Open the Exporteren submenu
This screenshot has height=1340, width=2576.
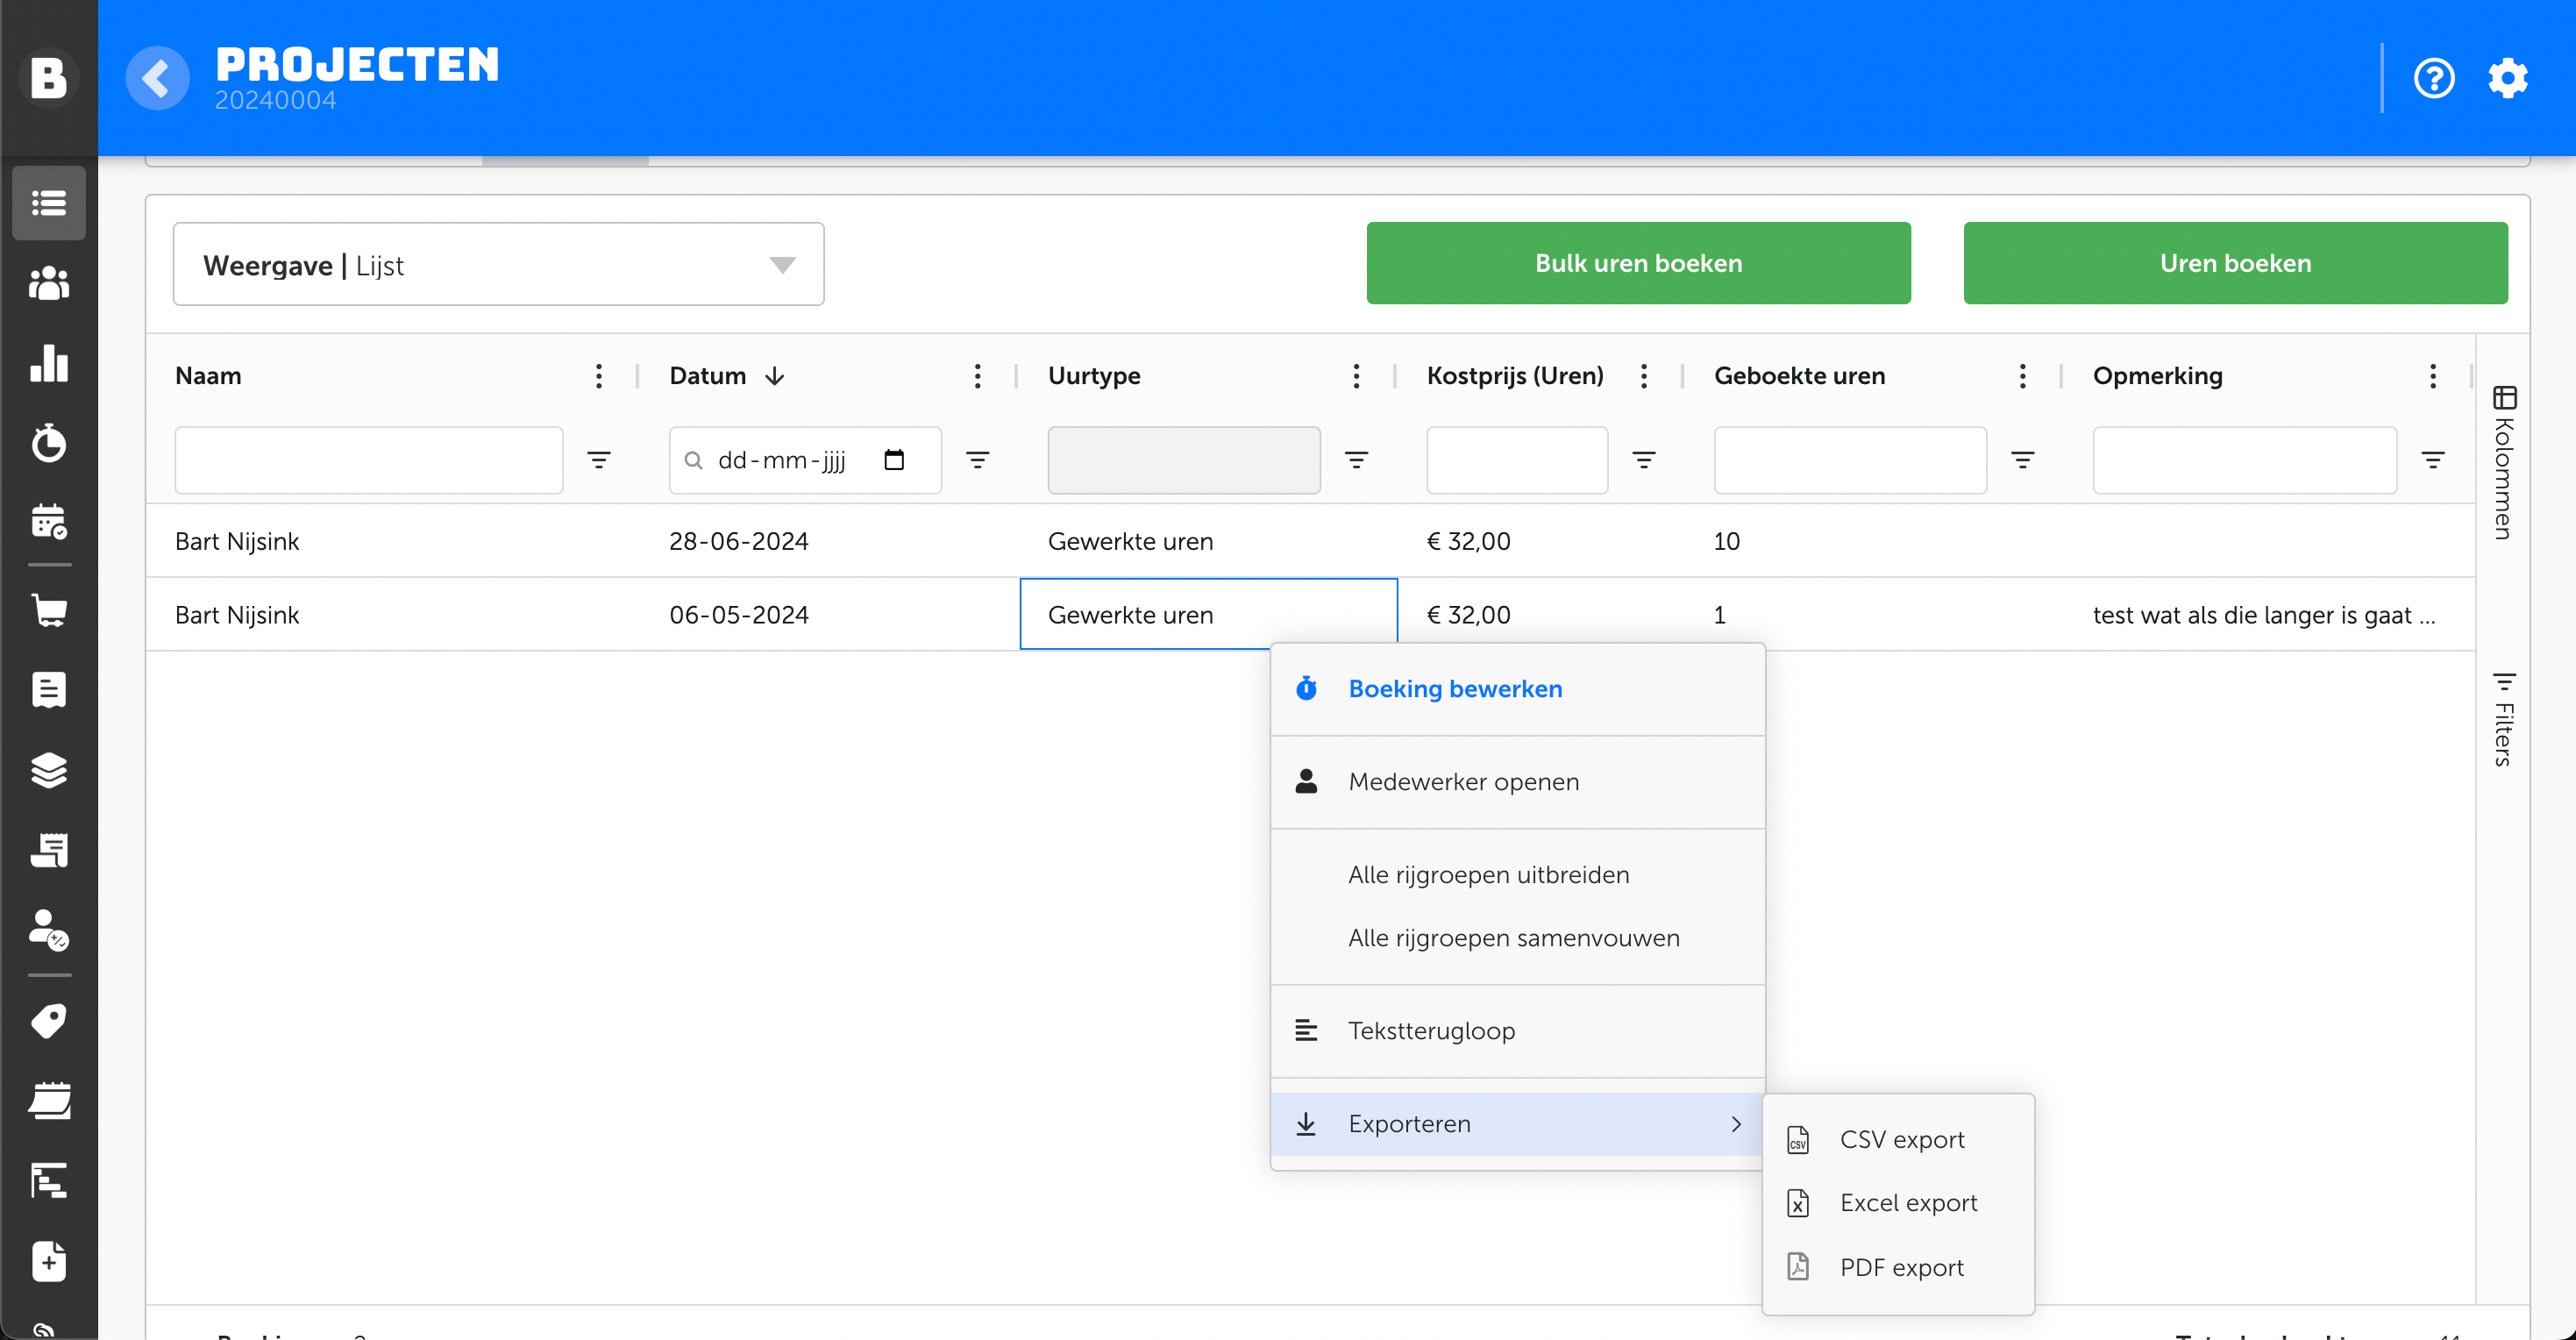click(1517, 1124)
